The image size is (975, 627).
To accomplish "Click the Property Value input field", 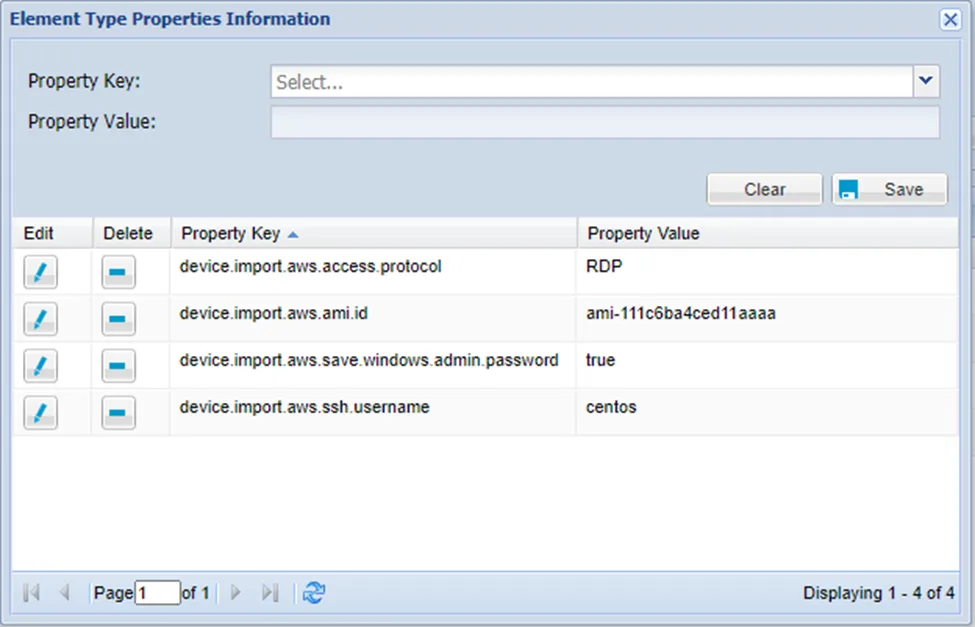I will 605,122.
